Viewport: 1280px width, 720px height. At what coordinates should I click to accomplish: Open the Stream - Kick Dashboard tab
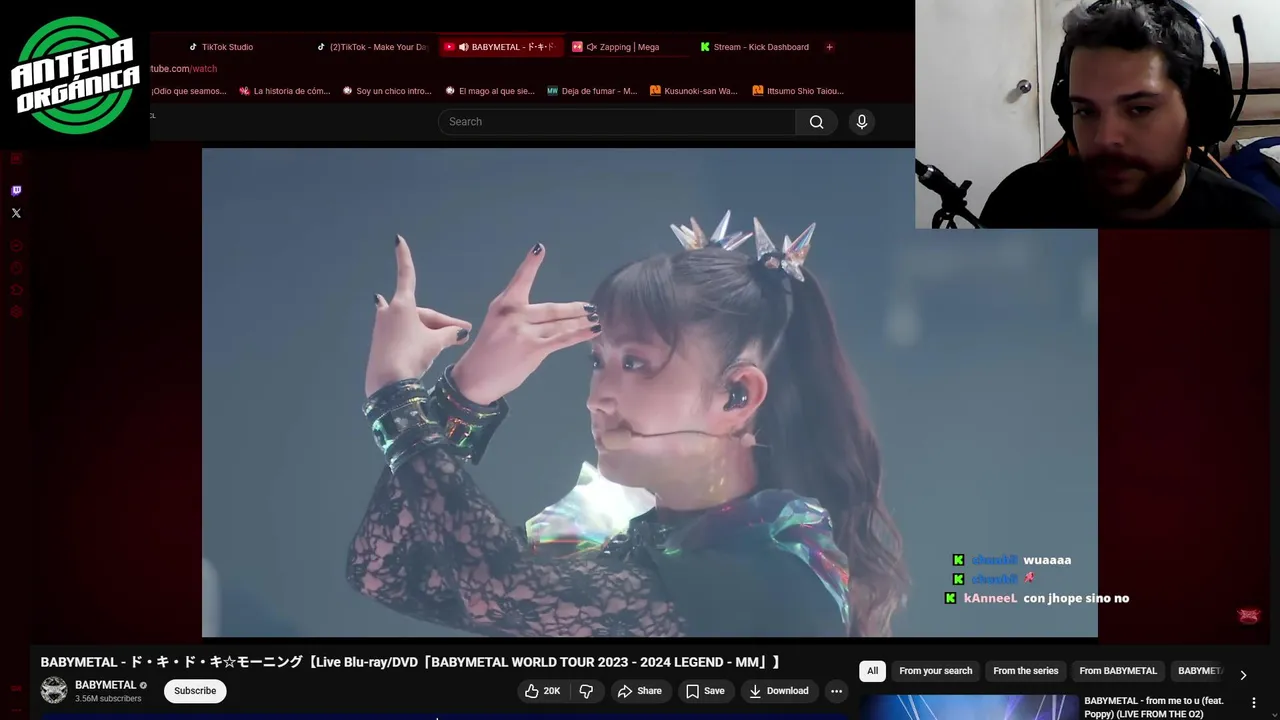pos(755,47)
